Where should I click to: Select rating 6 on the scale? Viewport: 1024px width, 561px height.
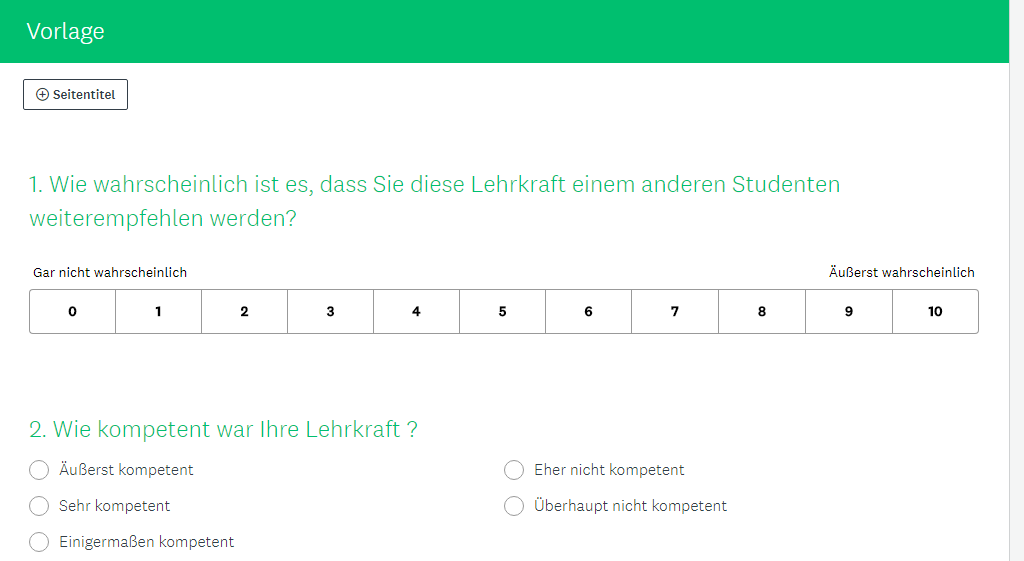pyautogui.click(x=588, y=311)
